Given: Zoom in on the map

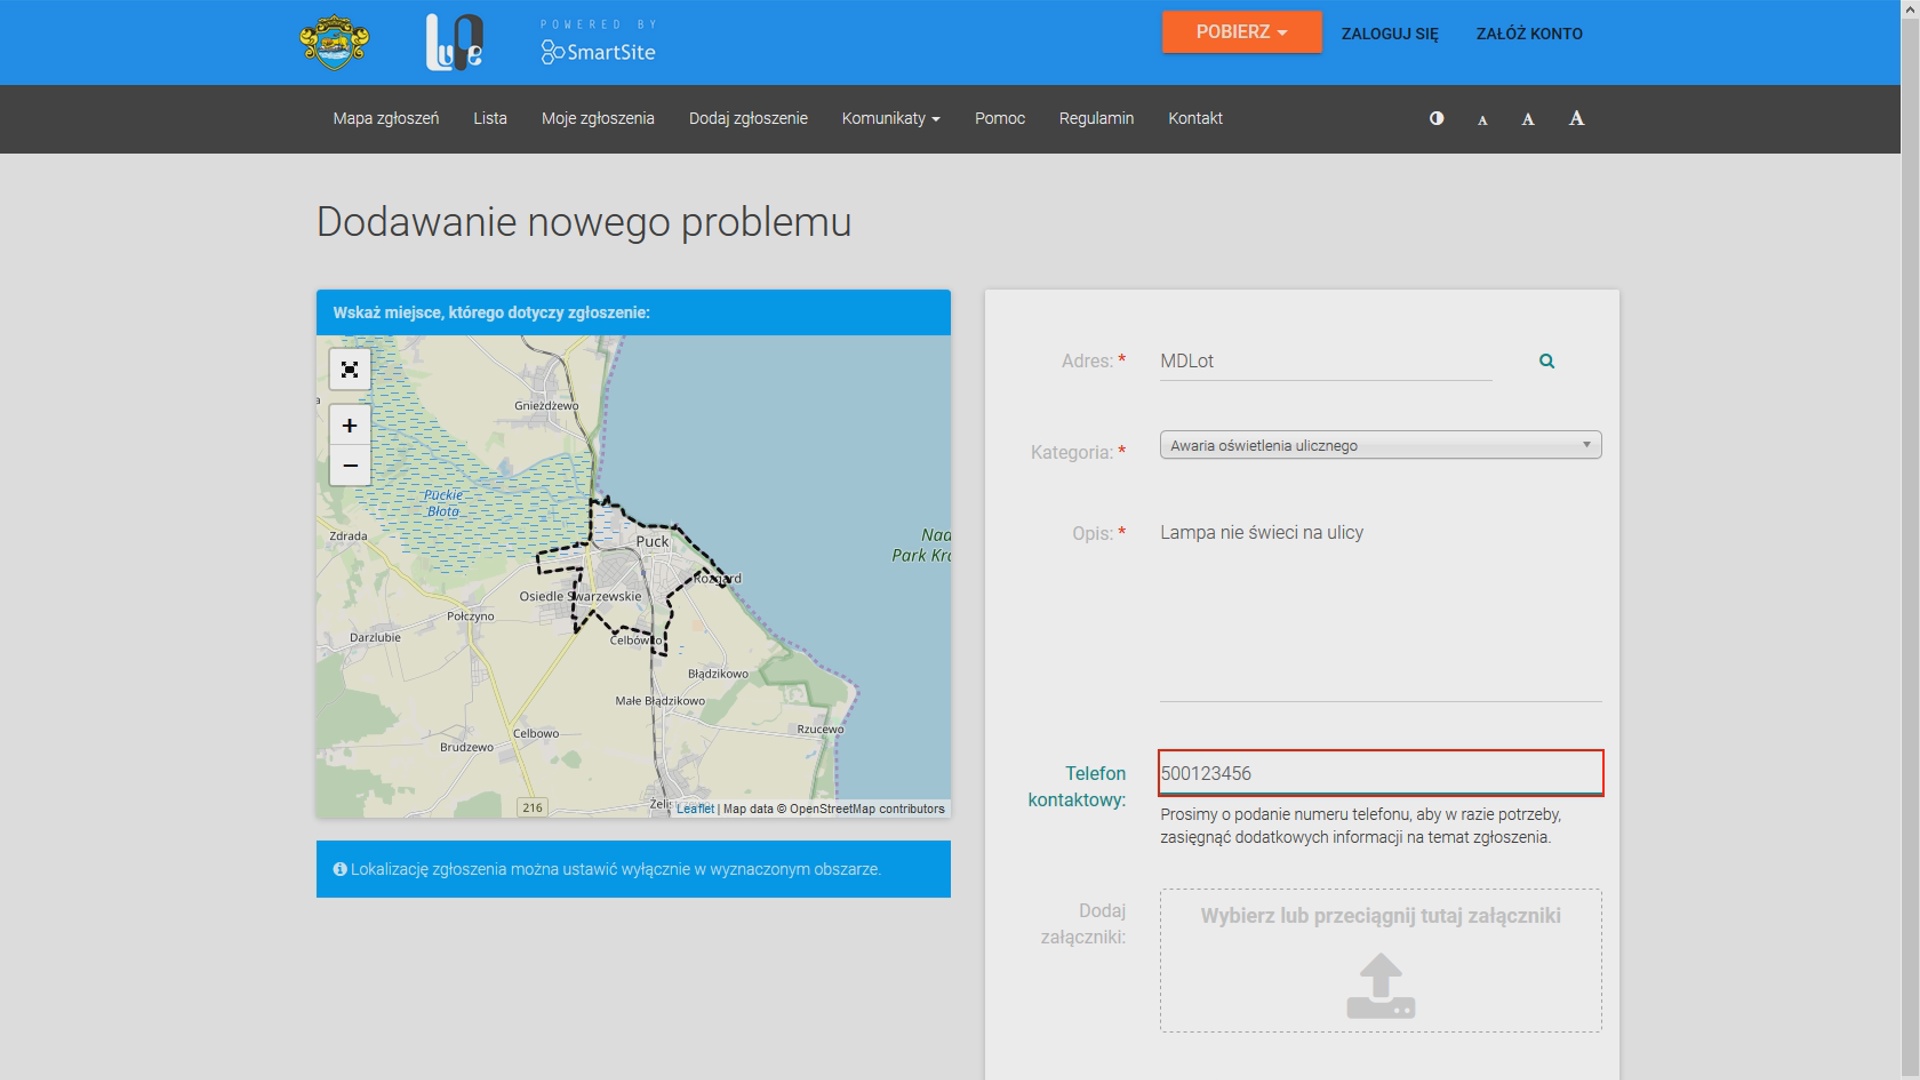Looking at the screenshot, I should click(x=349, y=426).
